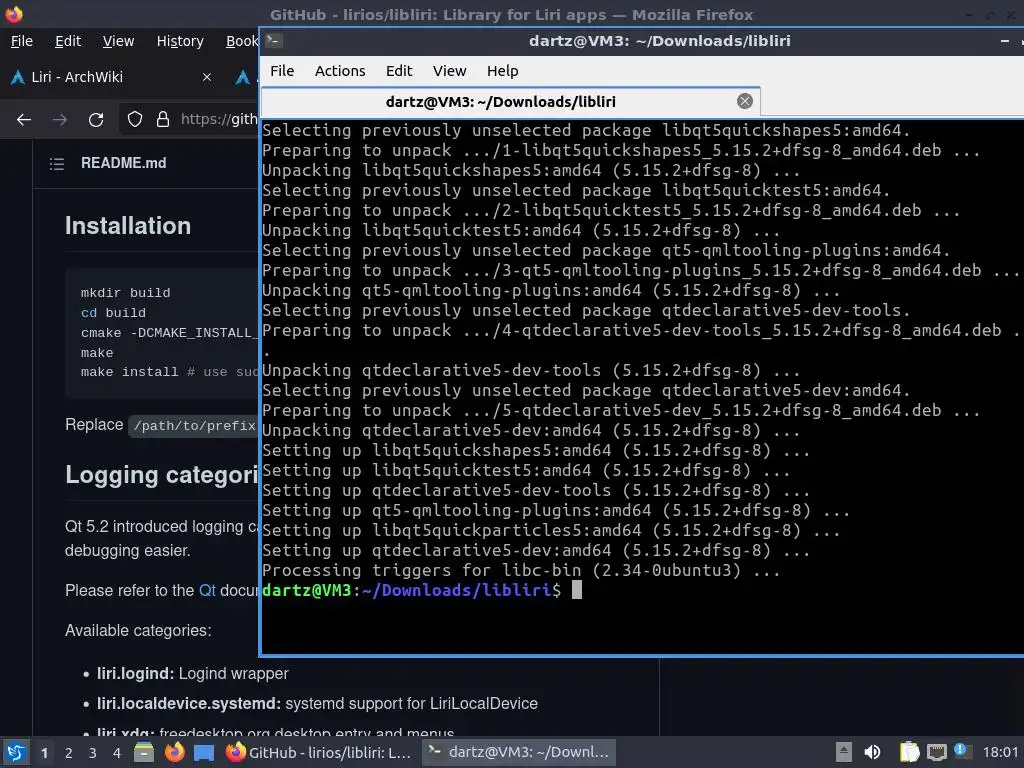
Task: Select the Liri - ArchWiki browser tab
Action: click(x=111, y=77)
